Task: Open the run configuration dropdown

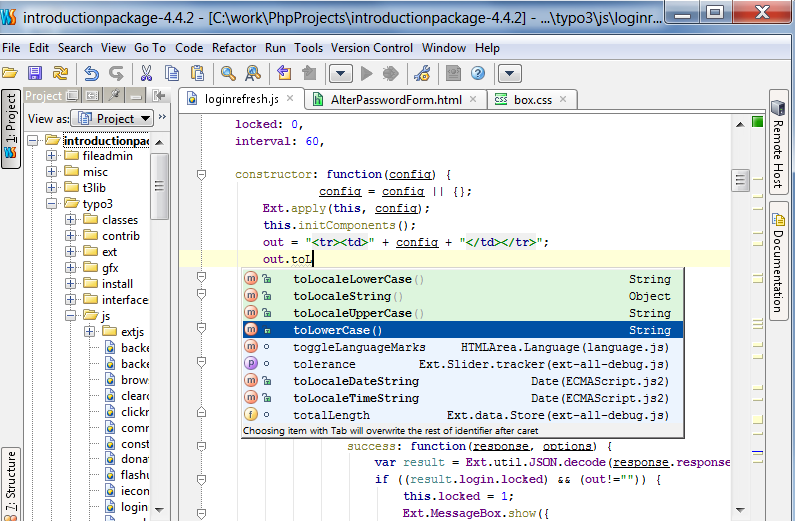Action: click(341, 73)
